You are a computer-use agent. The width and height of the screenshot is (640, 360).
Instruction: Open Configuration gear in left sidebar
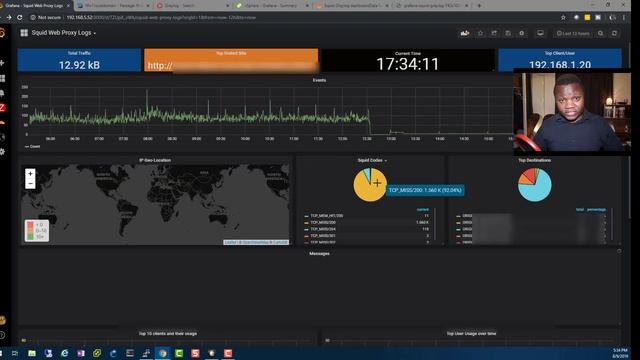2,151
